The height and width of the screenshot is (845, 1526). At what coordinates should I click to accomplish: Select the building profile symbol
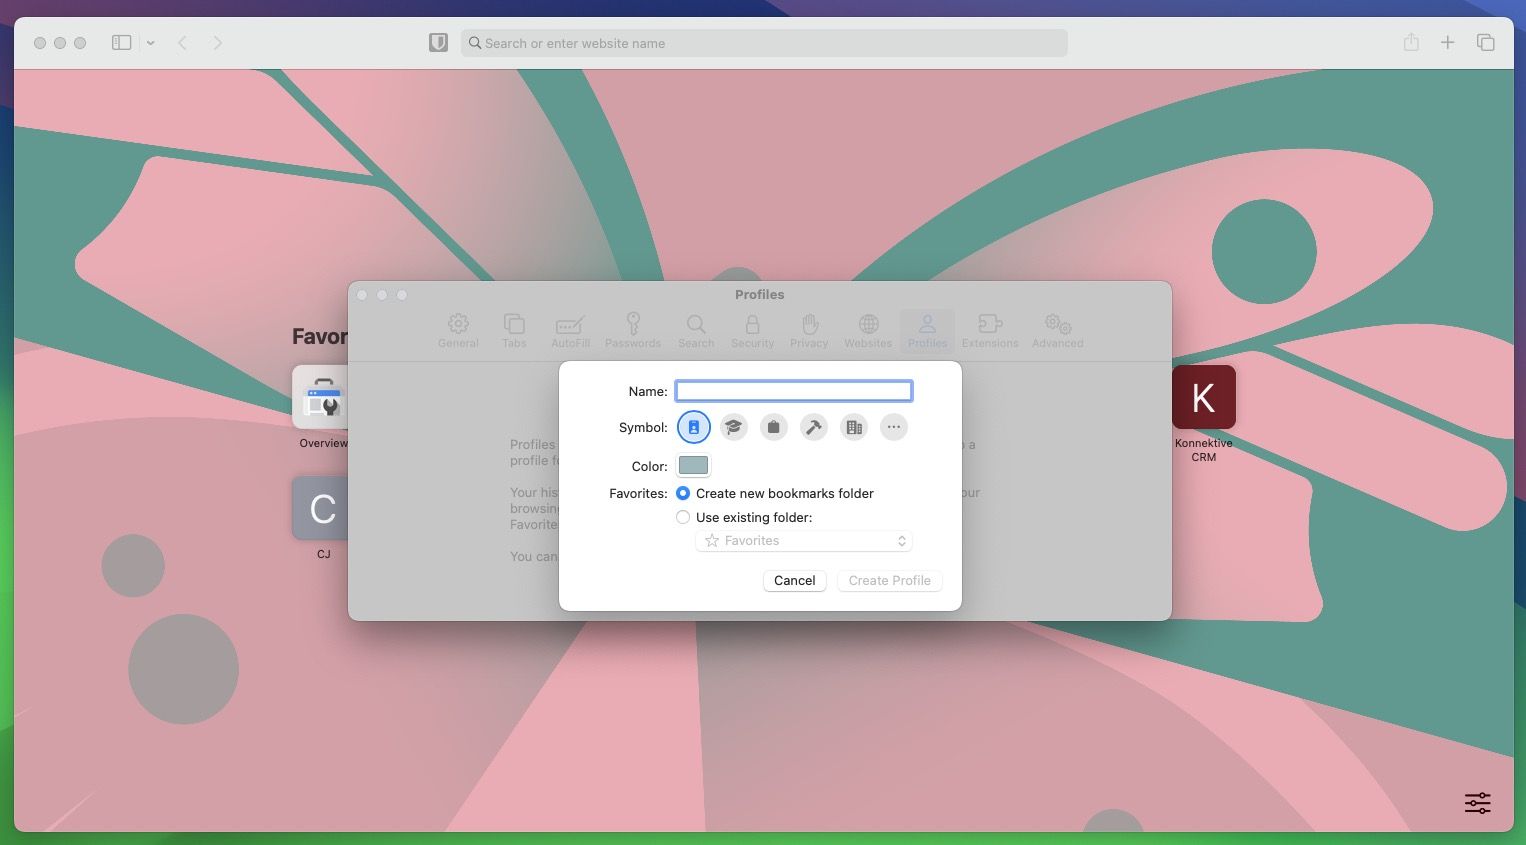853,426
